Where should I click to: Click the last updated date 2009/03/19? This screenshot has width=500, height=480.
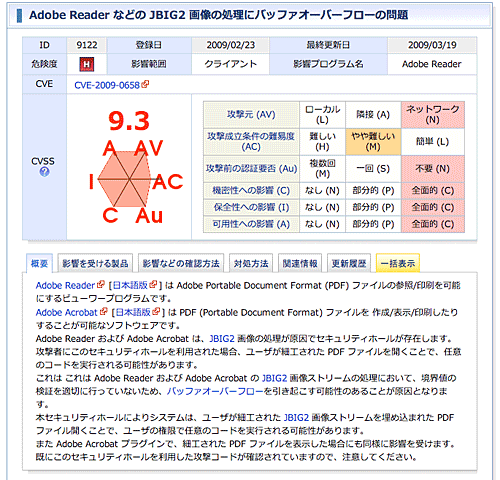(432, 45)
